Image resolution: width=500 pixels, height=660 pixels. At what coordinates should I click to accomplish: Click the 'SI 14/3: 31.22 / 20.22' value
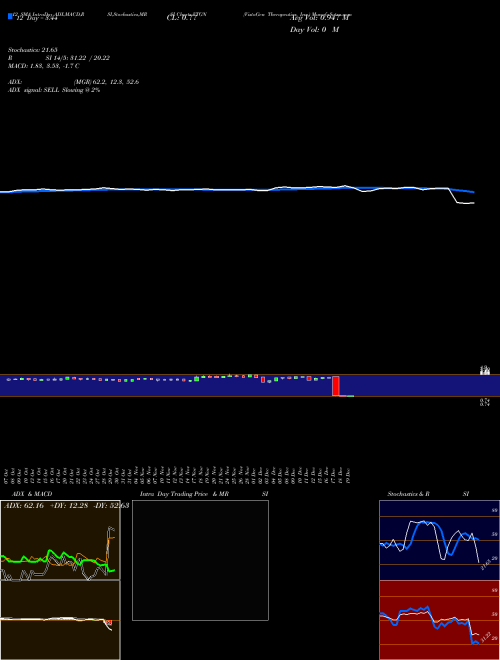[x=77, y=58]
